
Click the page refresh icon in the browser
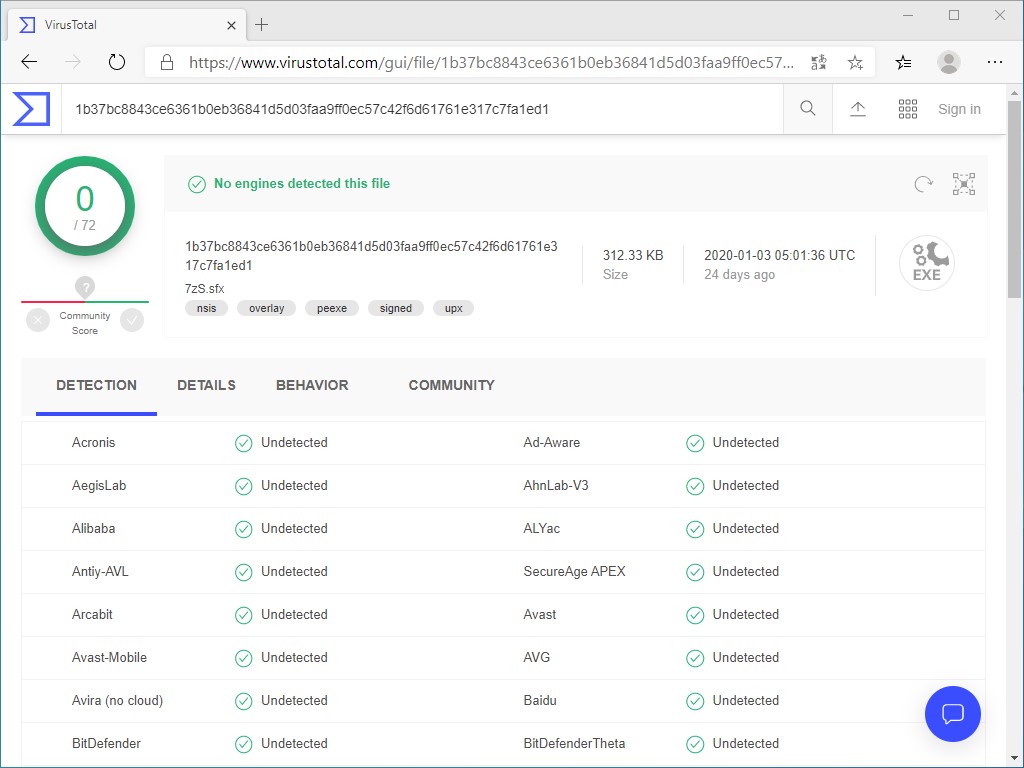click(x=117, y=61)
